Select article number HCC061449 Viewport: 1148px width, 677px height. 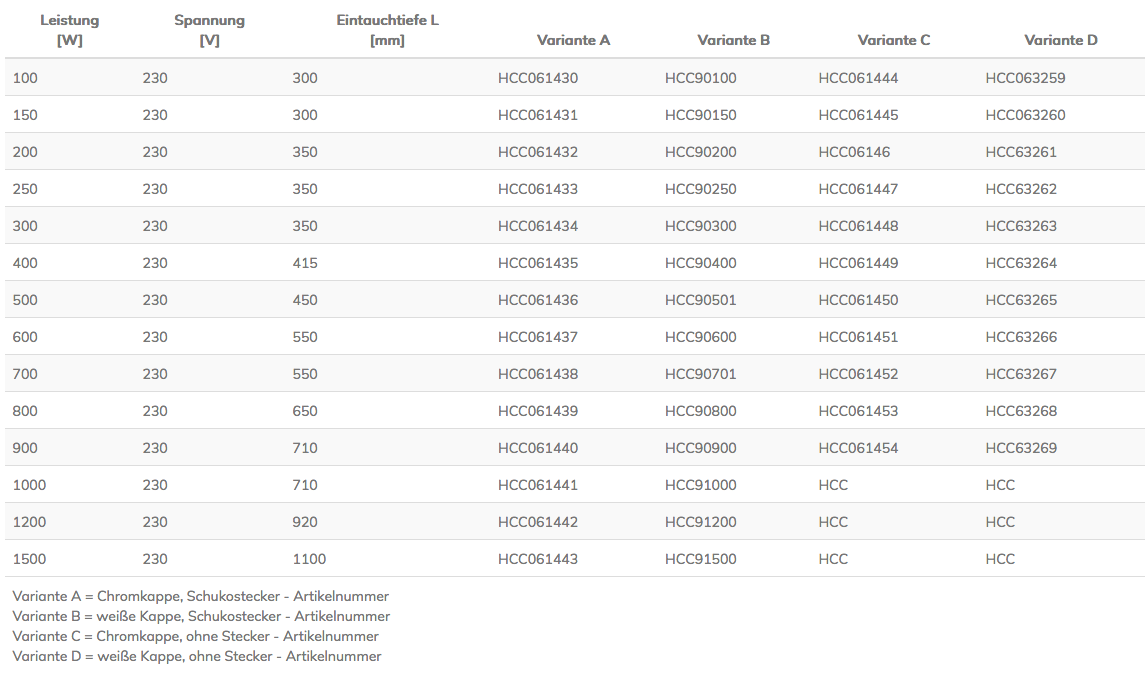pyautogui.click(x=858, y=263)
